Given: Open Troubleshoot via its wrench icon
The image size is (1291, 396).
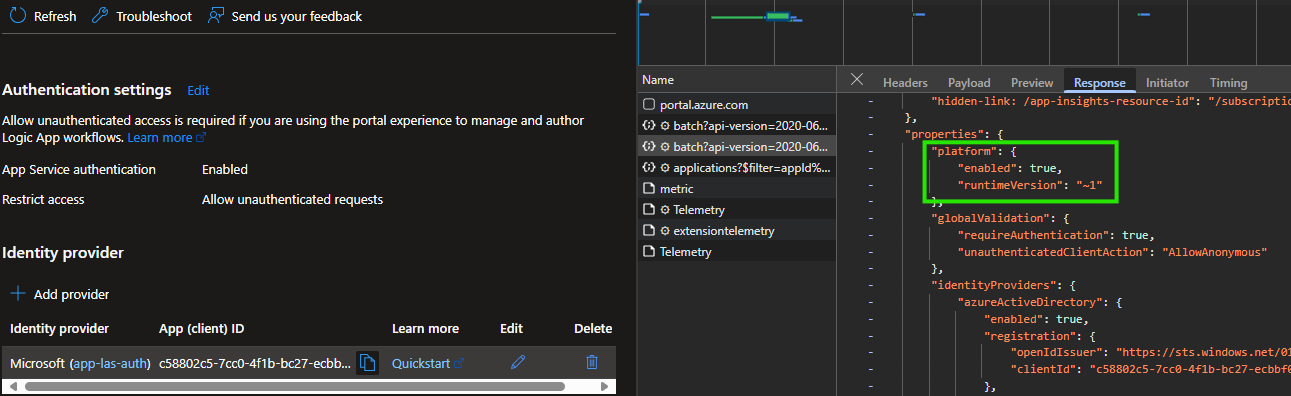Looking at the screenshot, I should [x=99, y=16].
